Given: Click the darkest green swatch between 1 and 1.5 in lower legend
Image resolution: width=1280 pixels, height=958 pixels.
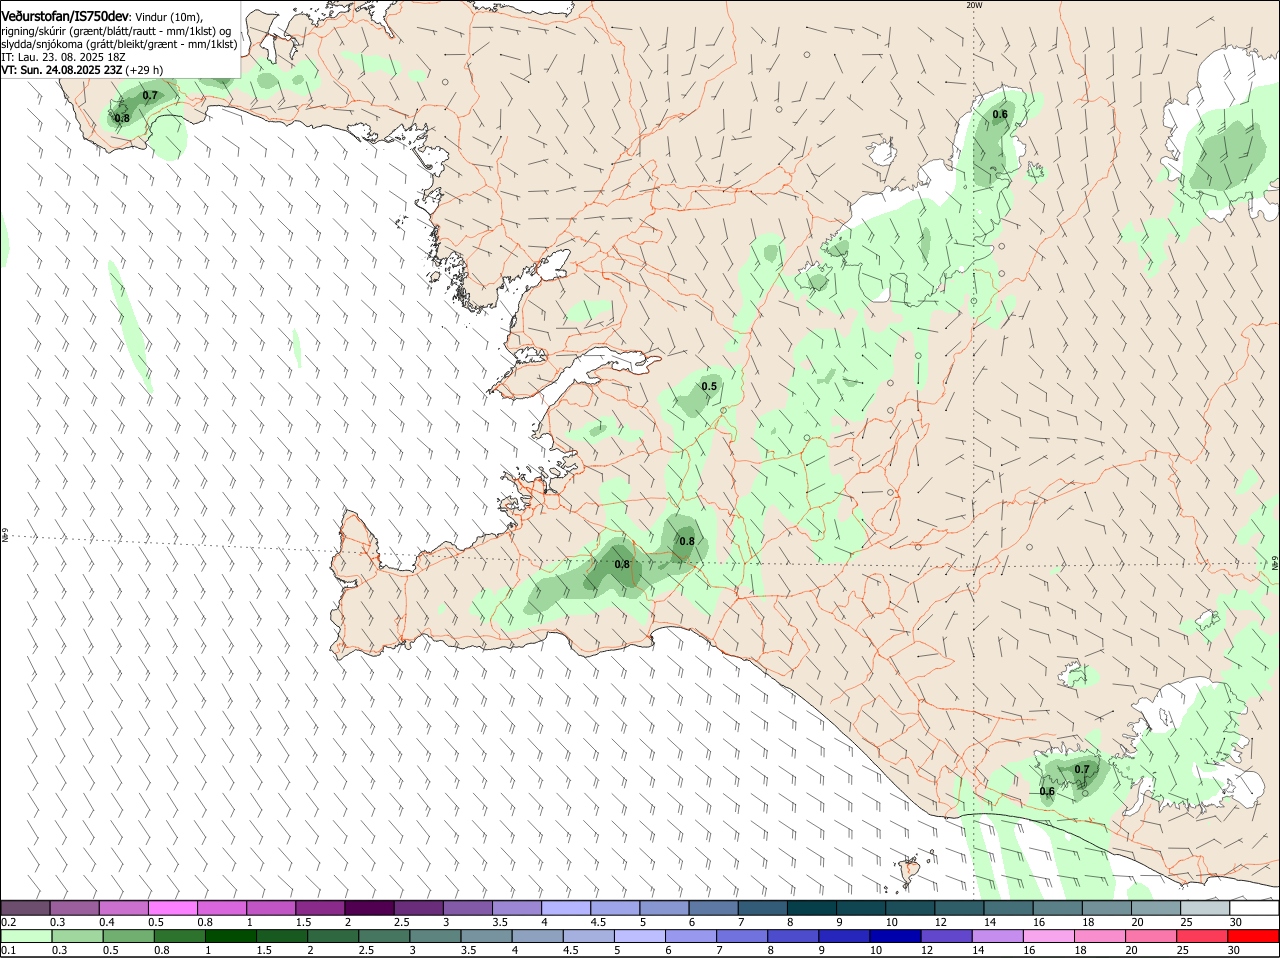Looking at the screenshot, I should pos(231,936).
